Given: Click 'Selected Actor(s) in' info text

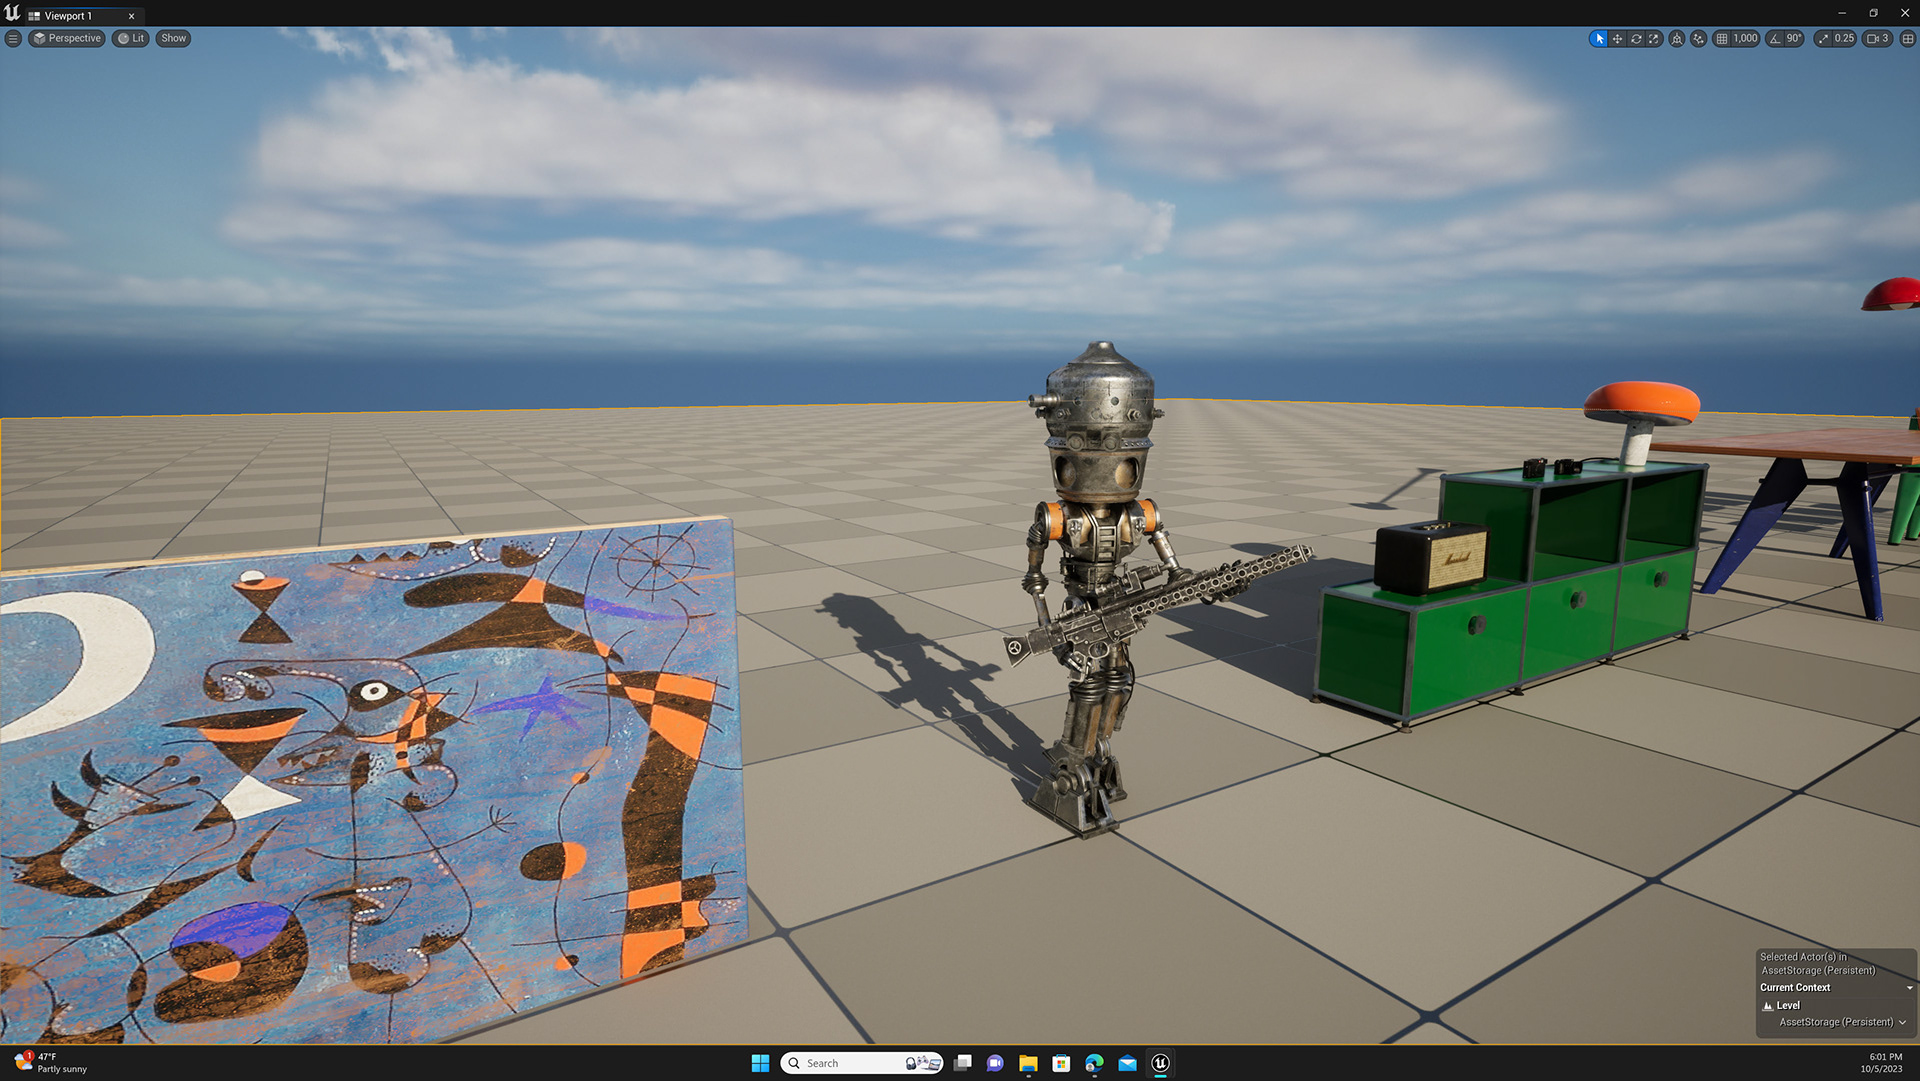Looking at the screenshot, I should (1803, 957).
